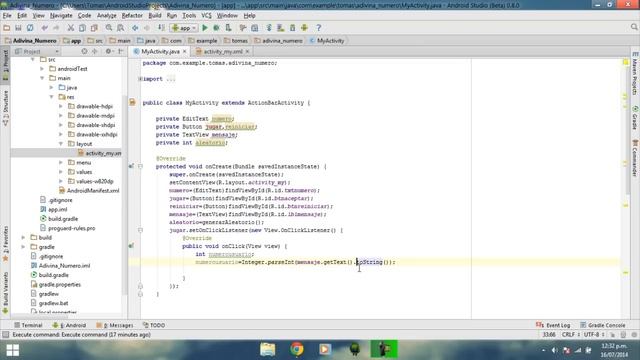Open the Project view selector dropdown
This screenshot has height=360, width=640.
37,51
